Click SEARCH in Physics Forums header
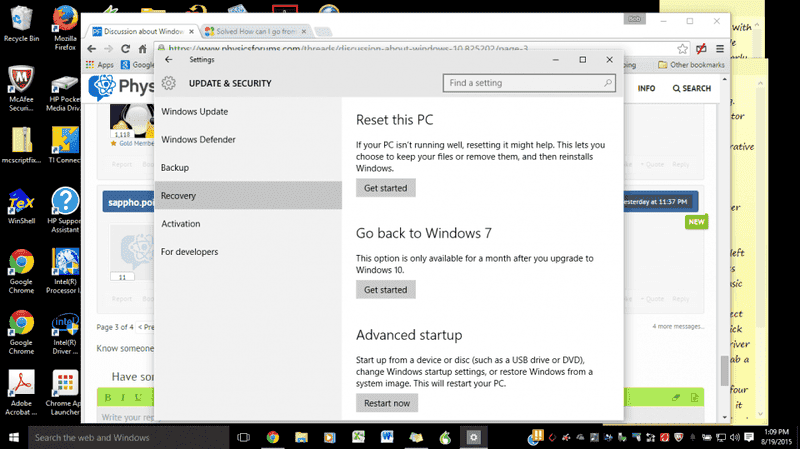Image resolution: width=800 pixels, height=449 pixels. pos(692,88)
